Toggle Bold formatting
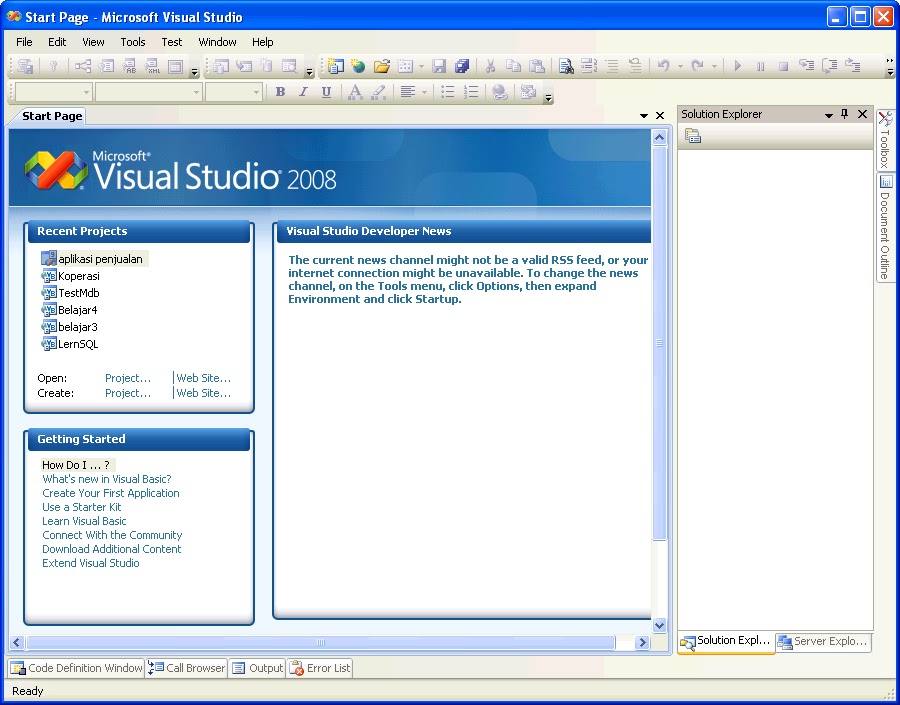 [x=281, y=91]
